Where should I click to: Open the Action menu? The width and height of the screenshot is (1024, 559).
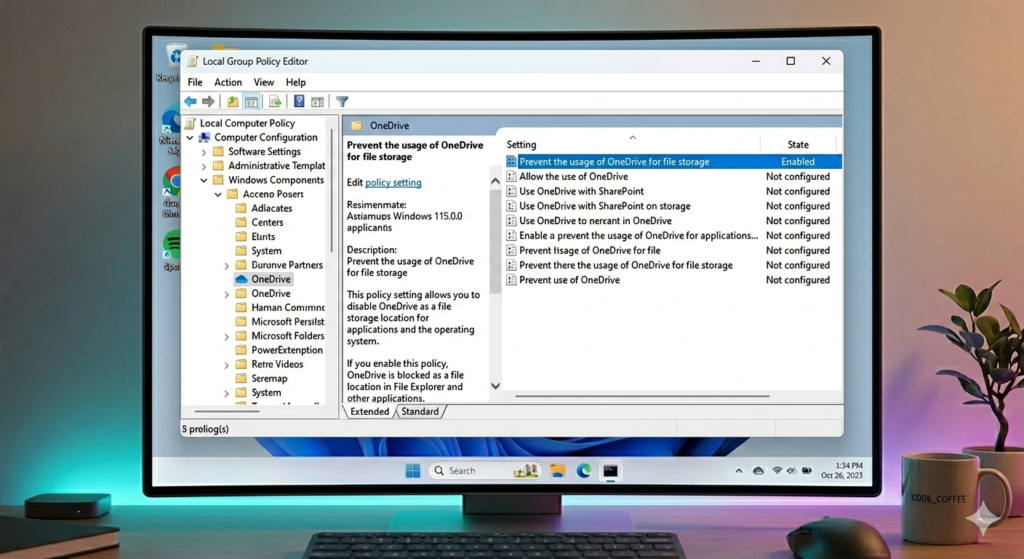228,82
